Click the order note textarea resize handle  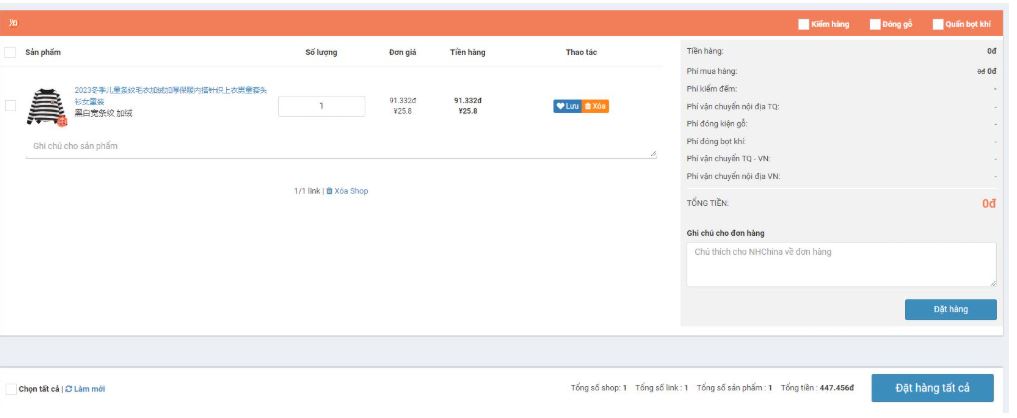click(x=992, y=283)
